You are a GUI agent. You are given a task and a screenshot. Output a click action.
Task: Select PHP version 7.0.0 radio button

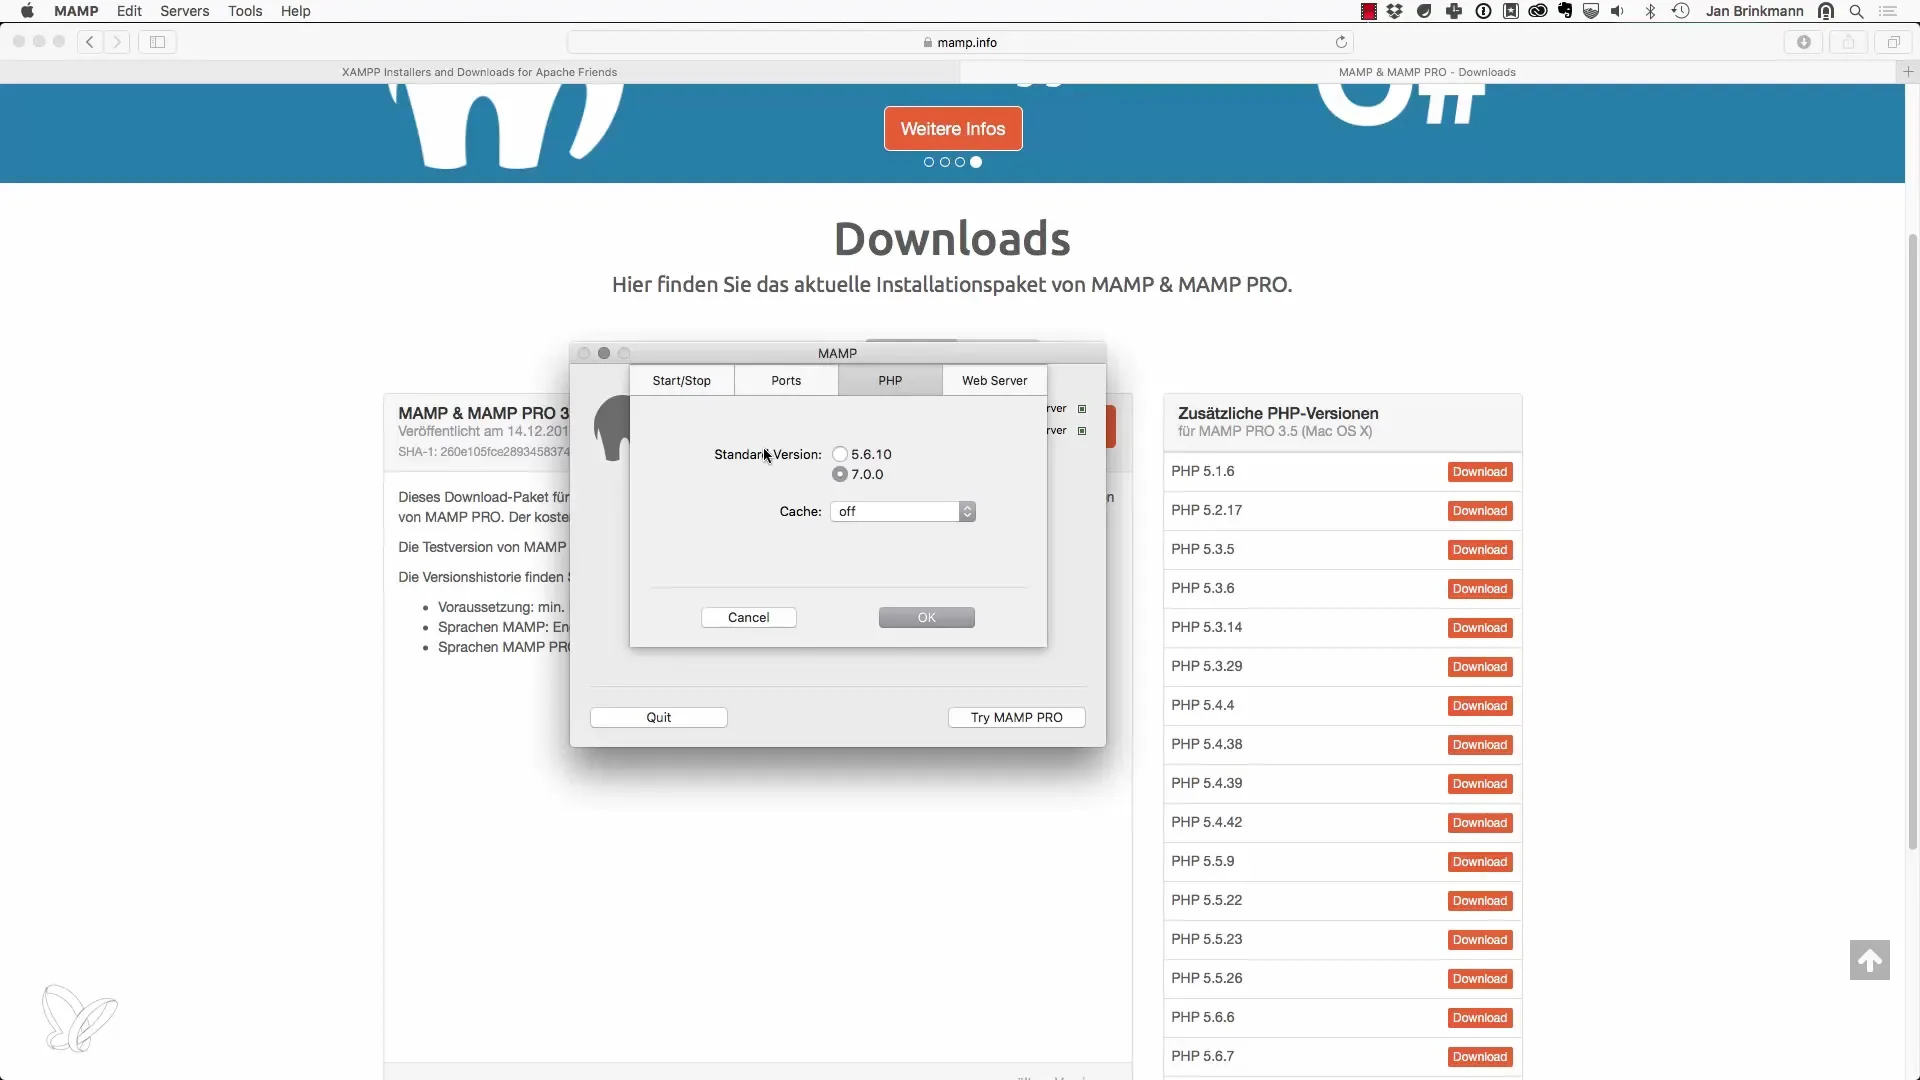click(840, 474)
